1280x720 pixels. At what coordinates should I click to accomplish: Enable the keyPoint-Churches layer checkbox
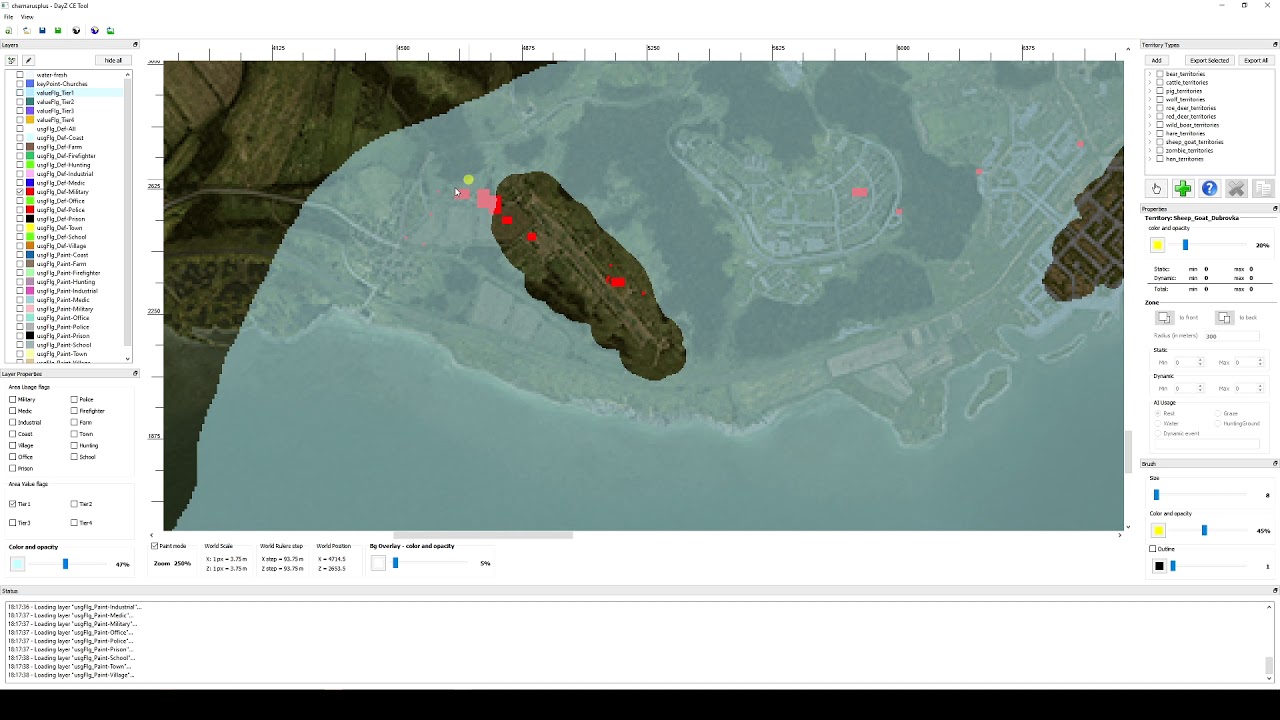[20, 84]
